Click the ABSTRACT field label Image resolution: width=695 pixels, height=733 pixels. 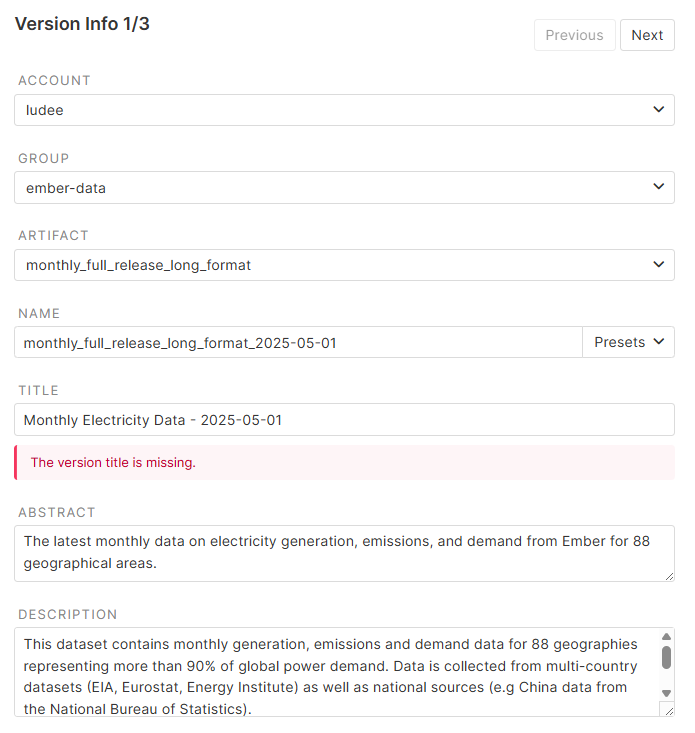(57, 513)
